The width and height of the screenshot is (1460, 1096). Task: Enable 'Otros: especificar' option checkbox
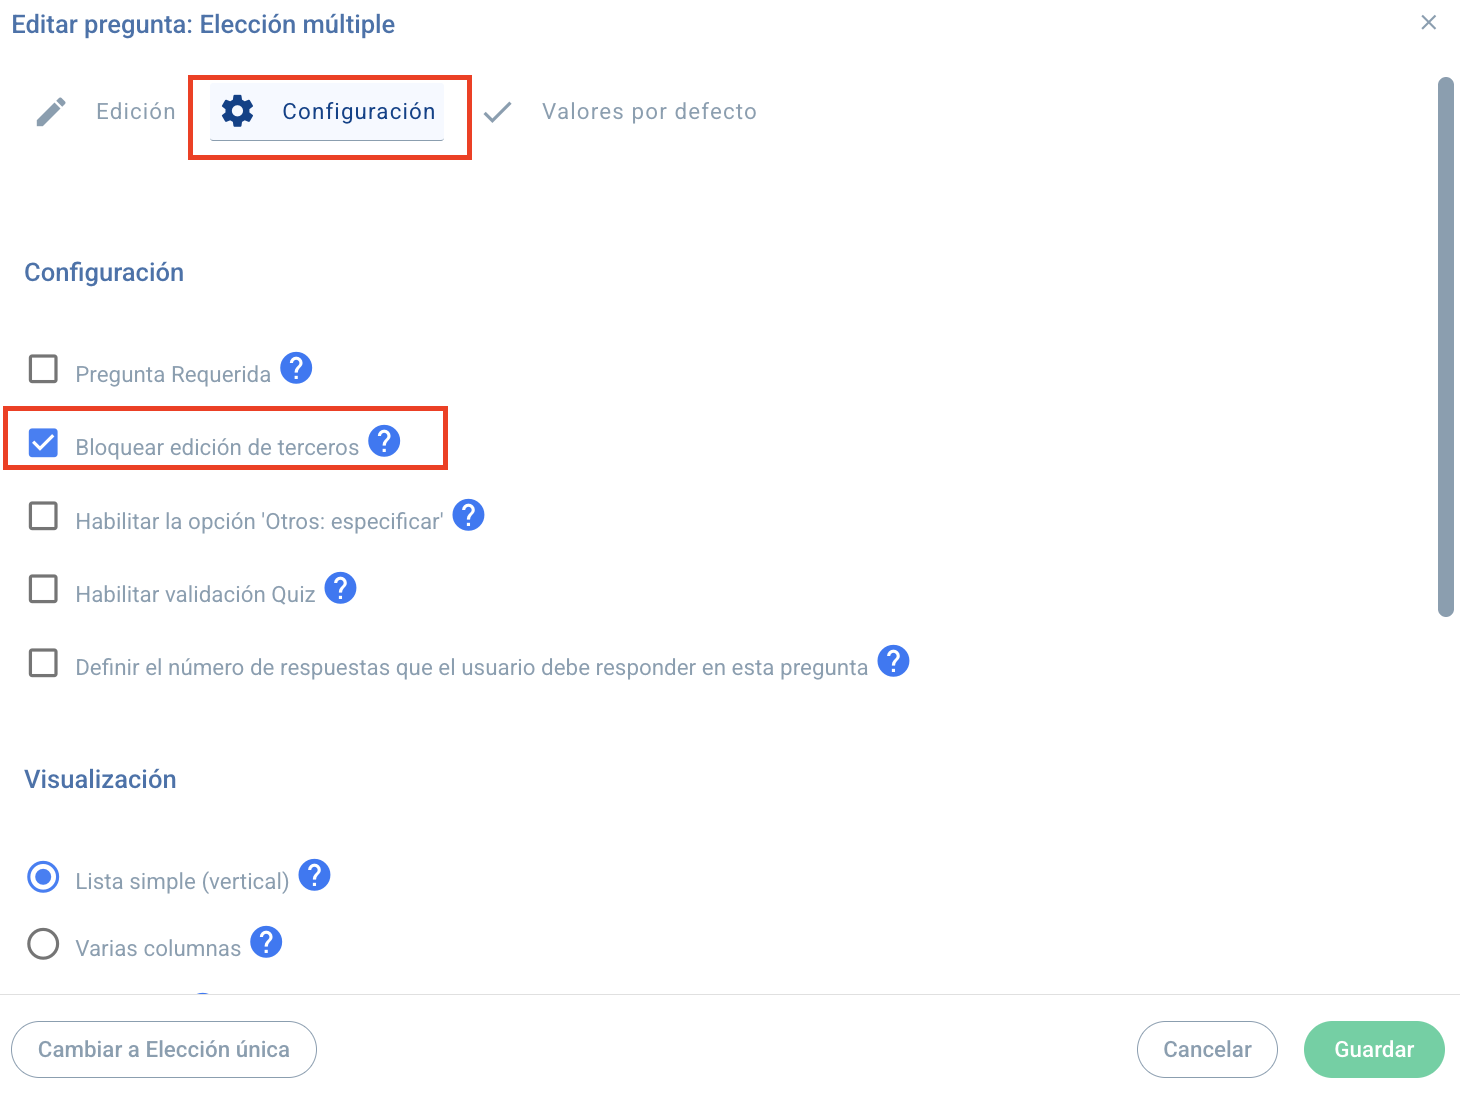[x=43, y=516]
